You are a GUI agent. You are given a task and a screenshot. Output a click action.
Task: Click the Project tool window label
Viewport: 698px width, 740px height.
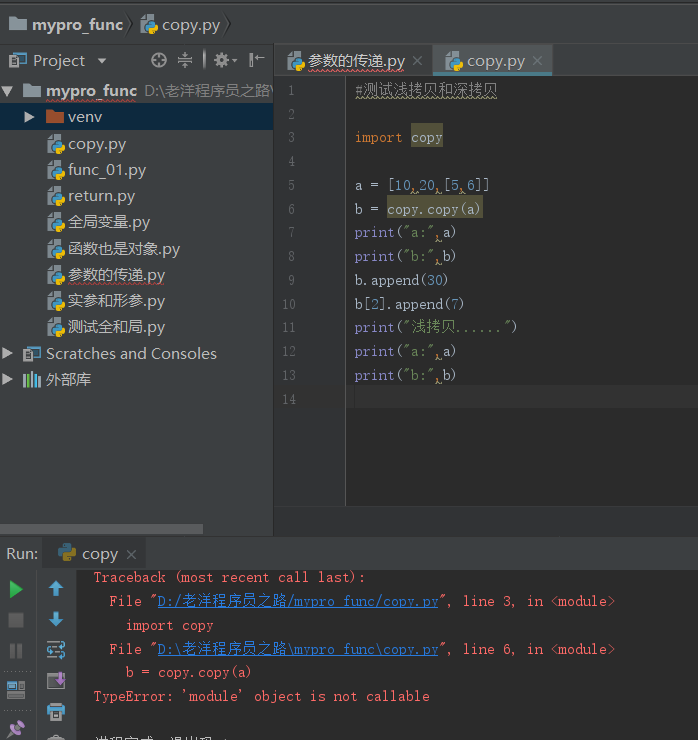(59, 61)
